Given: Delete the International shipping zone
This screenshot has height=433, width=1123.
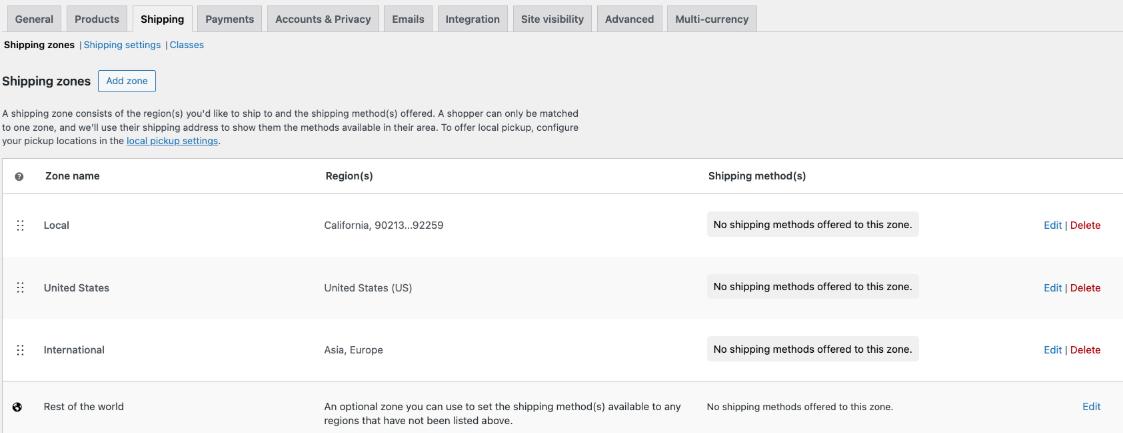Looking at the screenshot, I should [1085, 350].
